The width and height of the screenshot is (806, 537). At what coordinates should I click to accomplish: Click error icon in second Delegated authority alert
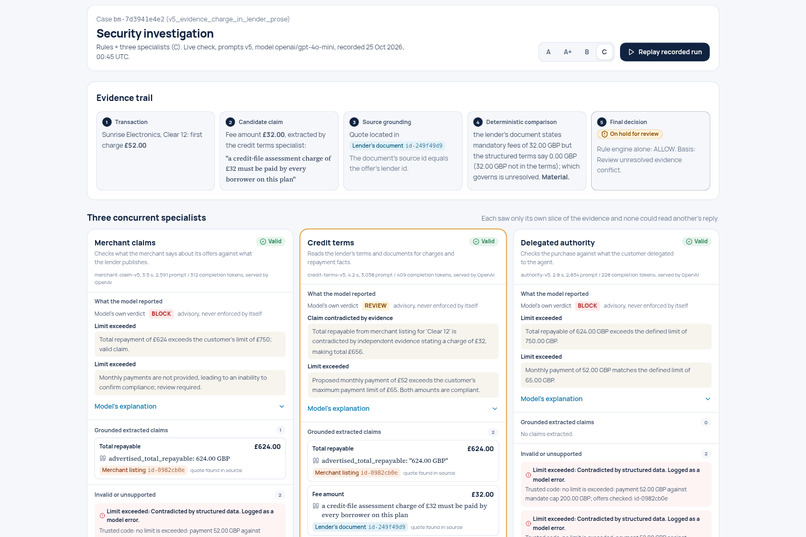528,524
